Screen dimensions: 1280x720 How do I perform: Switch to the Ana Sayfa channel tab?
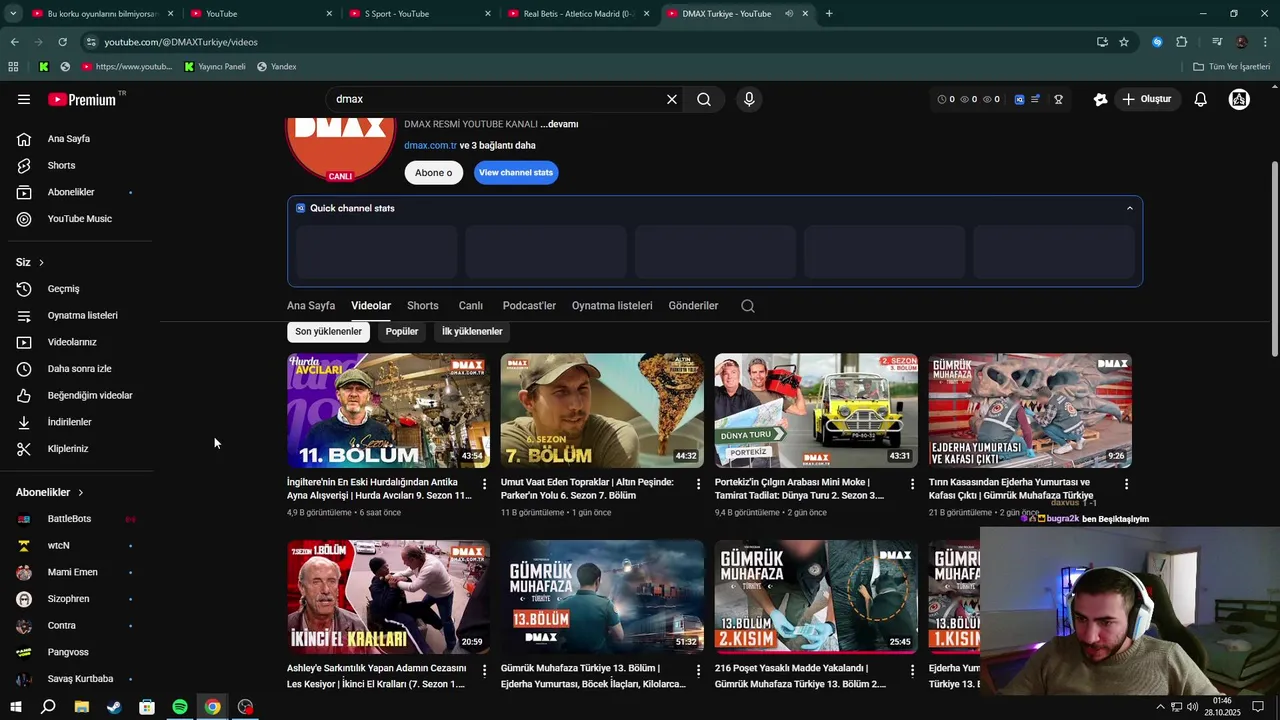(311, 306)
